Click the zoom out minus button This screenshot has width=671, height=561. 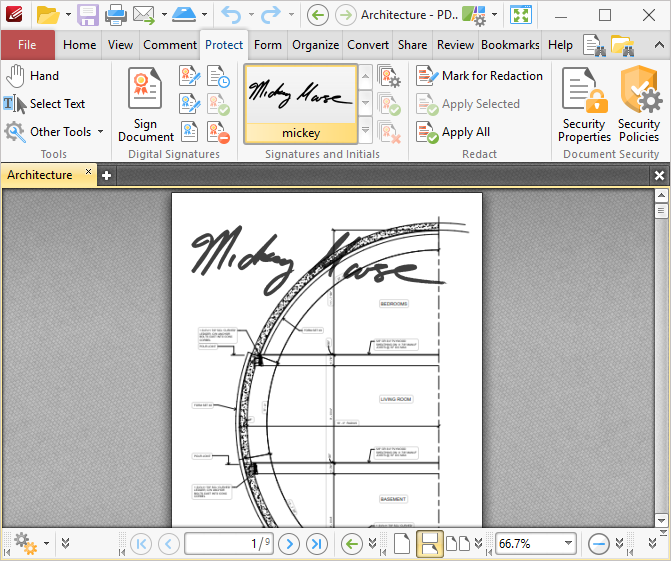point(599,544)
